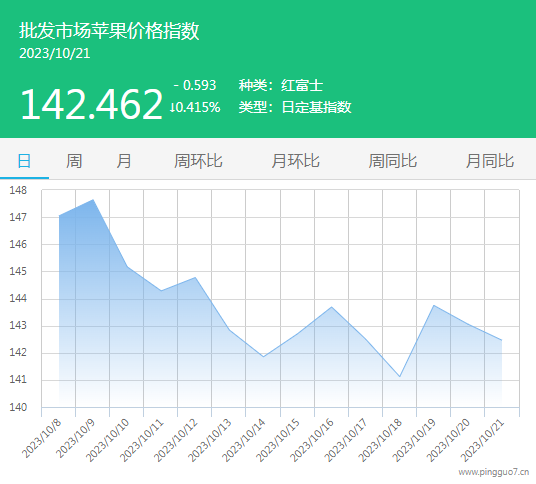Click the 2023/10/14 x-axis date label
The image size is (536, 484).
(244, 440)
